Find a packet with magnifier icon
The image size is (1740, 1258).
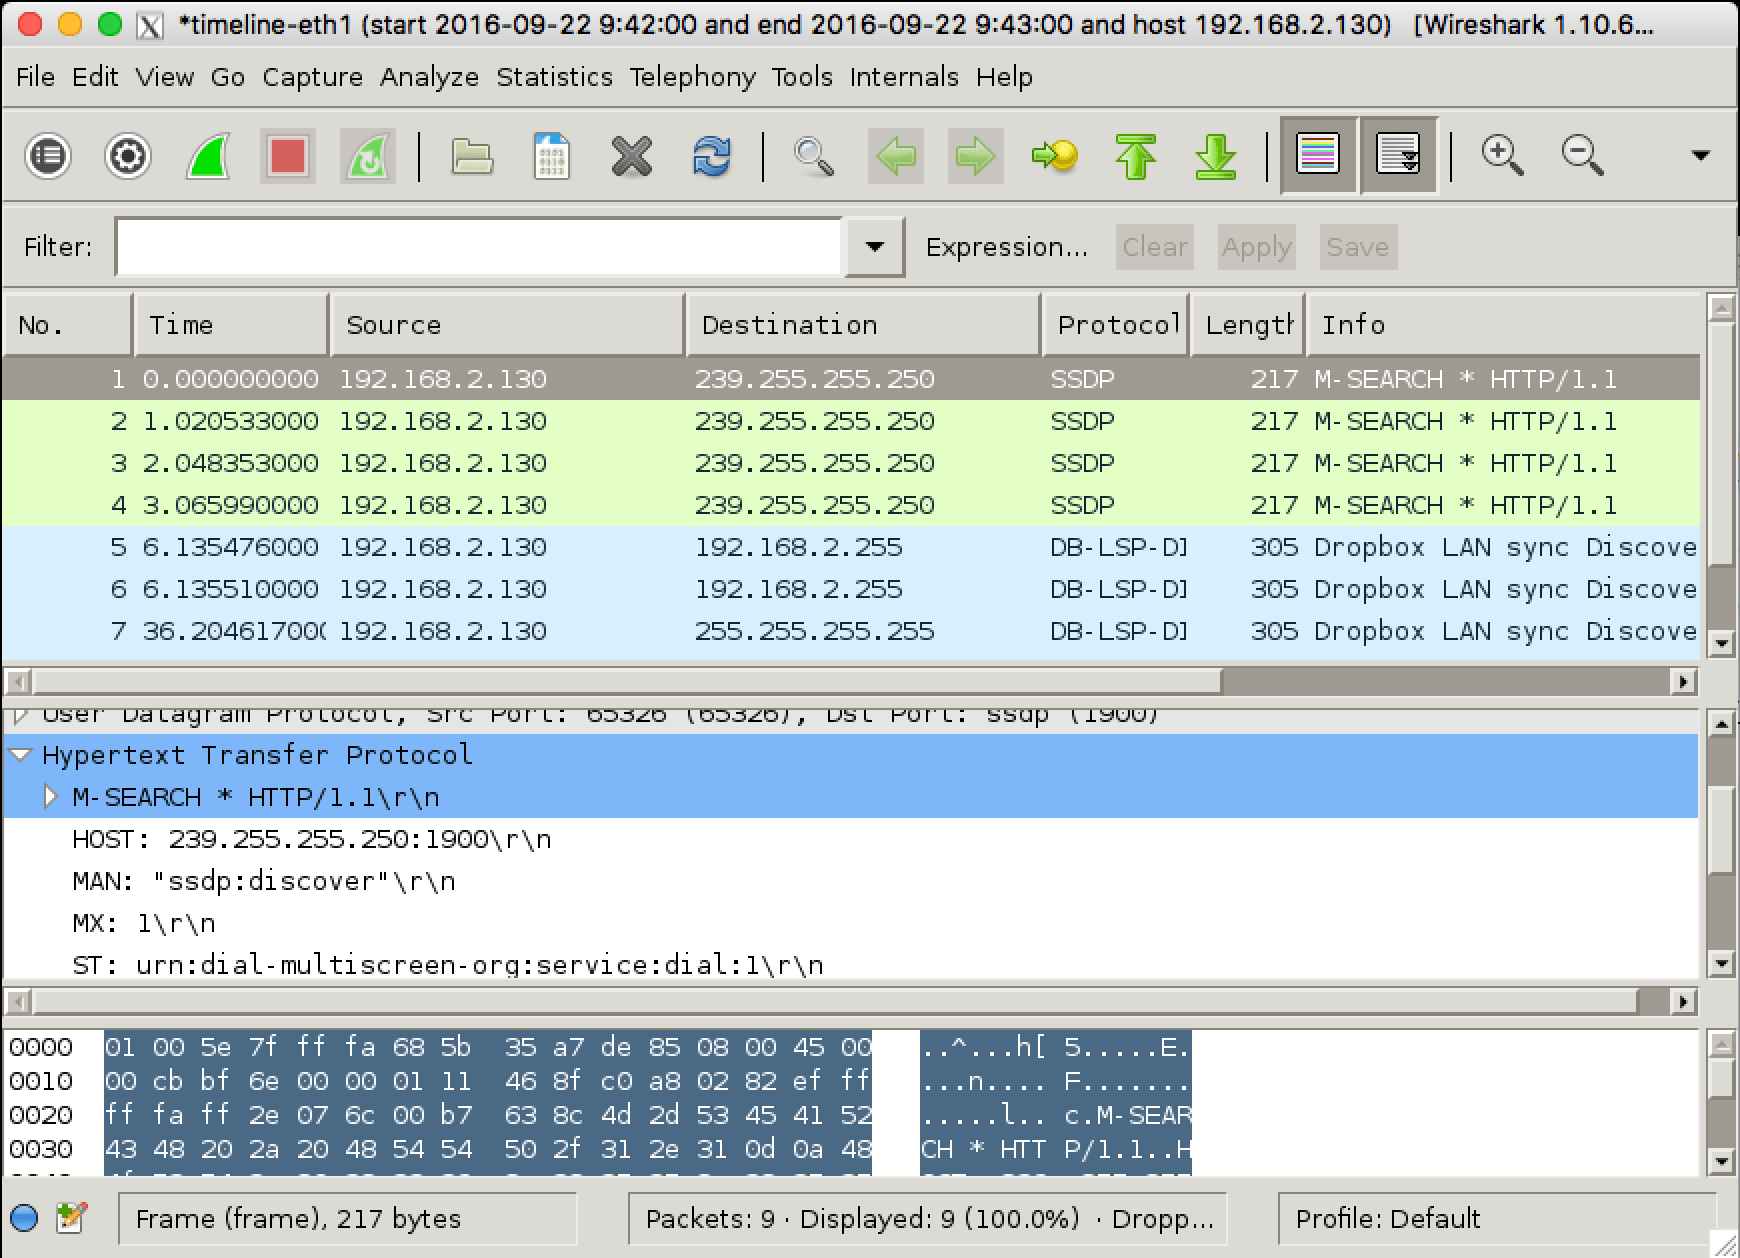(x=814, y=156)
